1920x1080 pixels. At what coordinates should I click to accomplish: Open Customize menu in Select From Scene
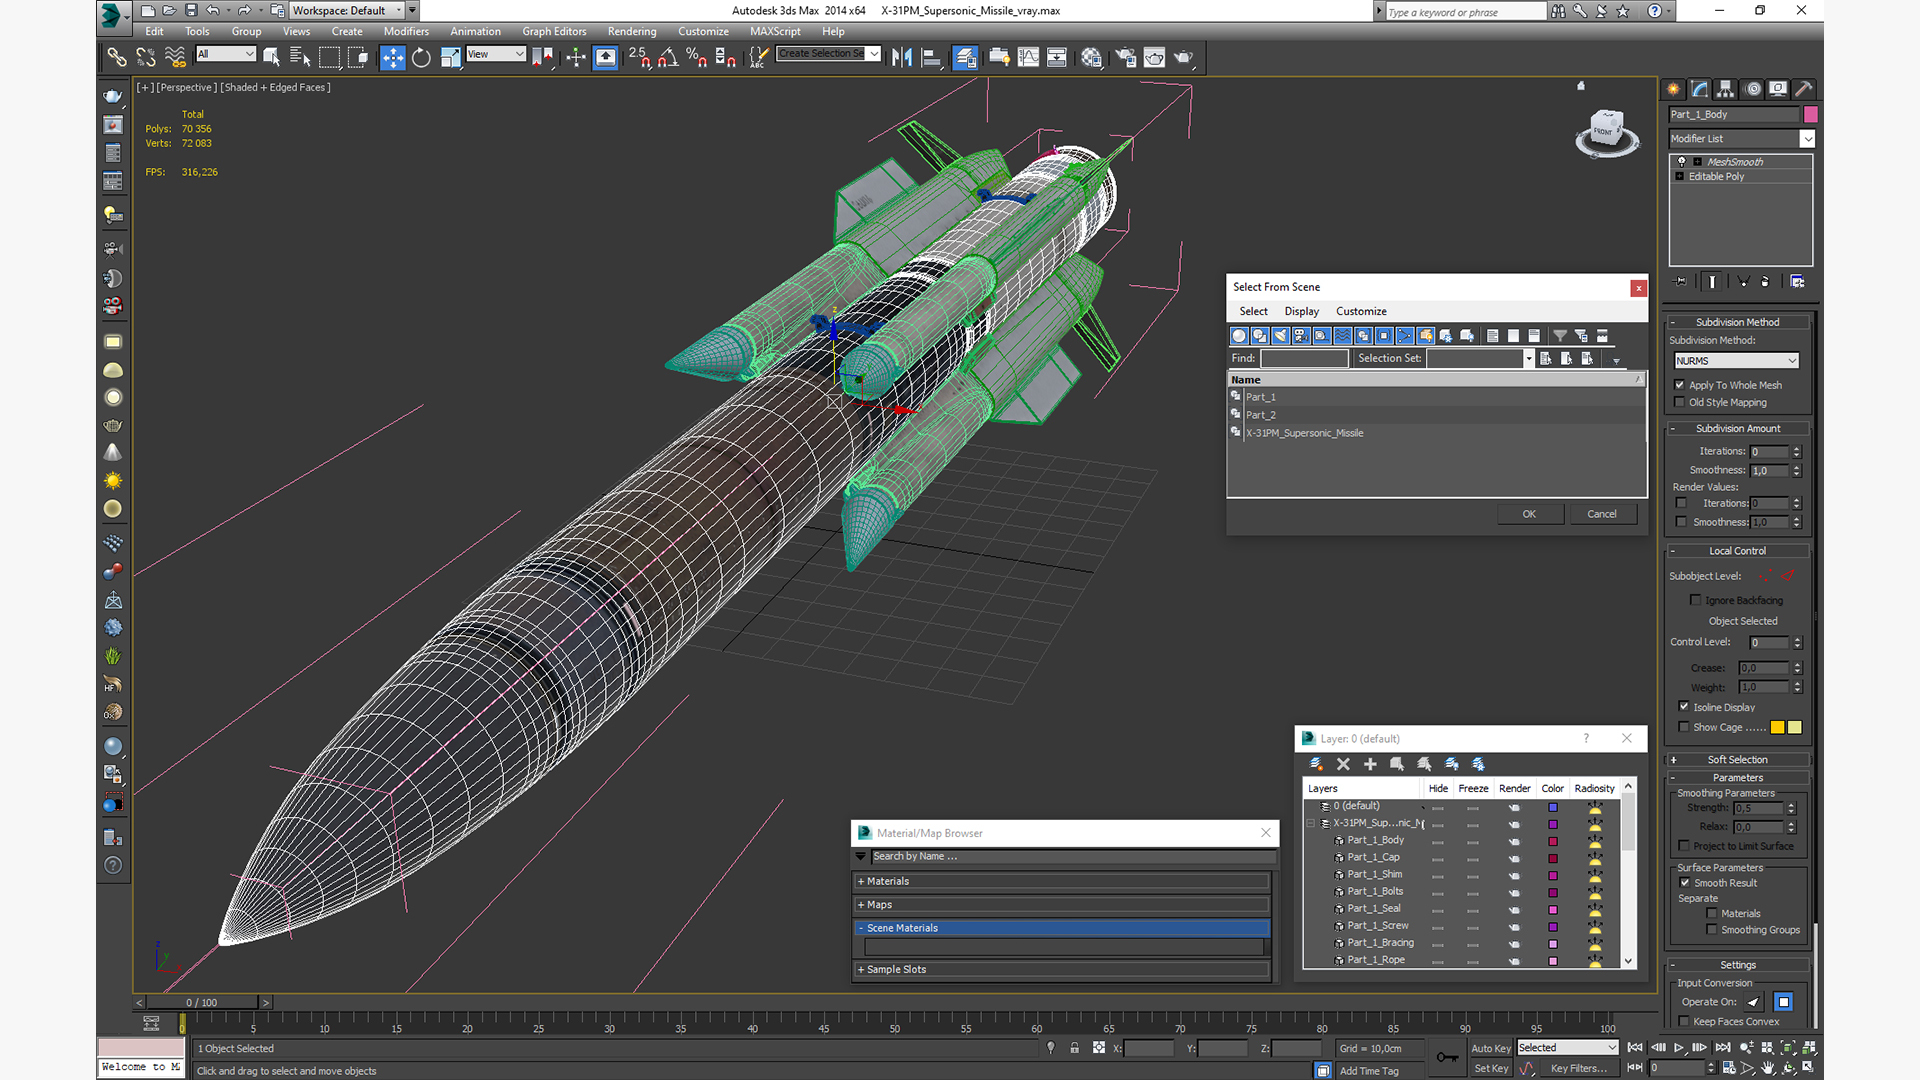pyautogui.click(x=1361, y=311)
